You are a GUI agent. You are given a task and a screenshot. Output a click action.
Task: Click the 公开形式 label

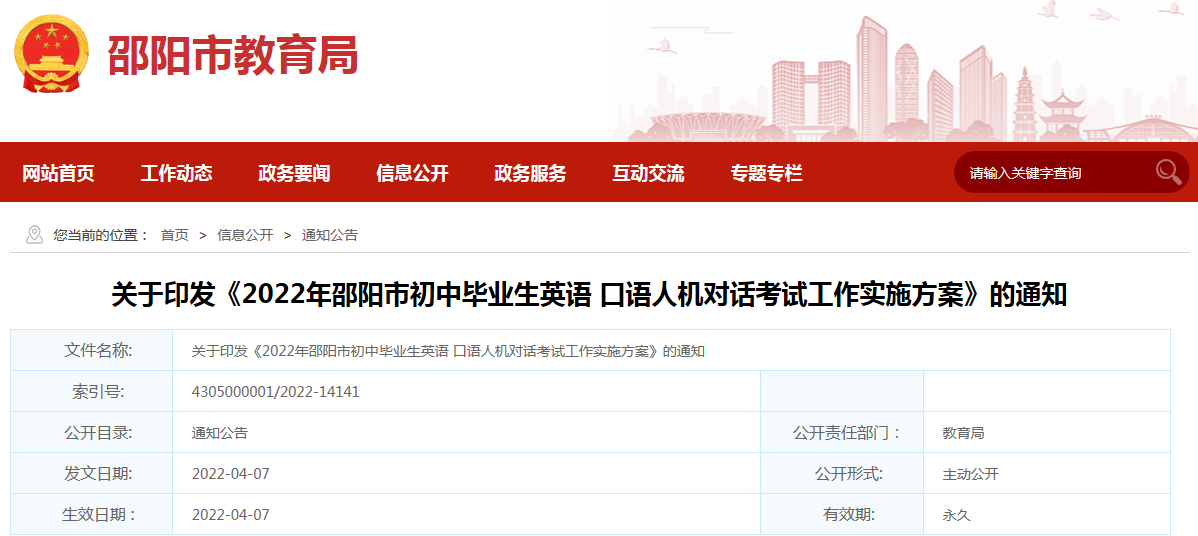tap(849, 474)
